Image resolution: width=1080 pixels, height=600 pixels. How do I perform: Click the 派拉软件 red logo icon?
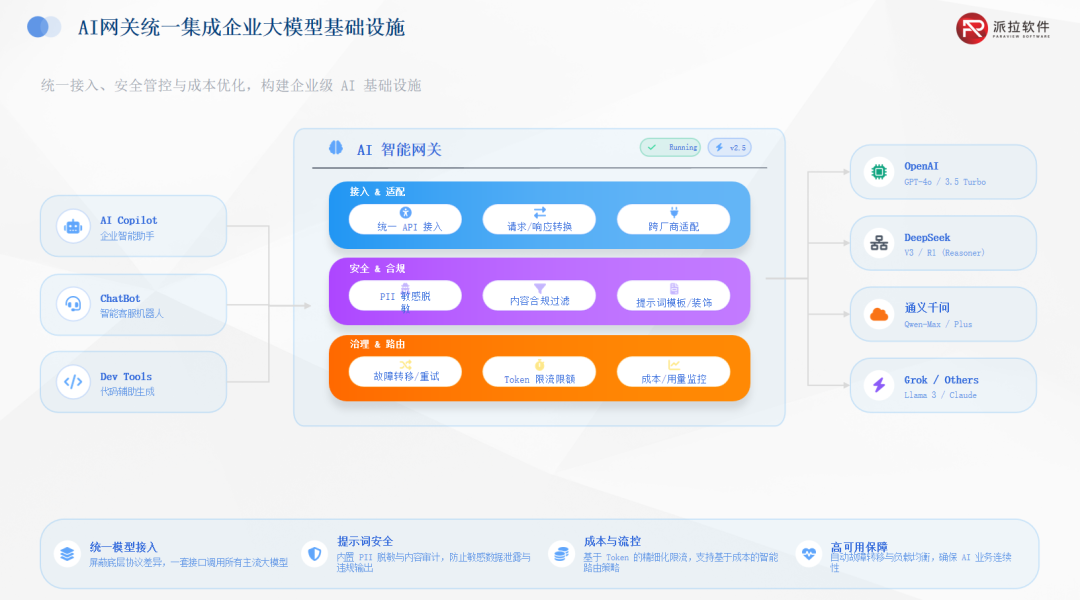972,28
